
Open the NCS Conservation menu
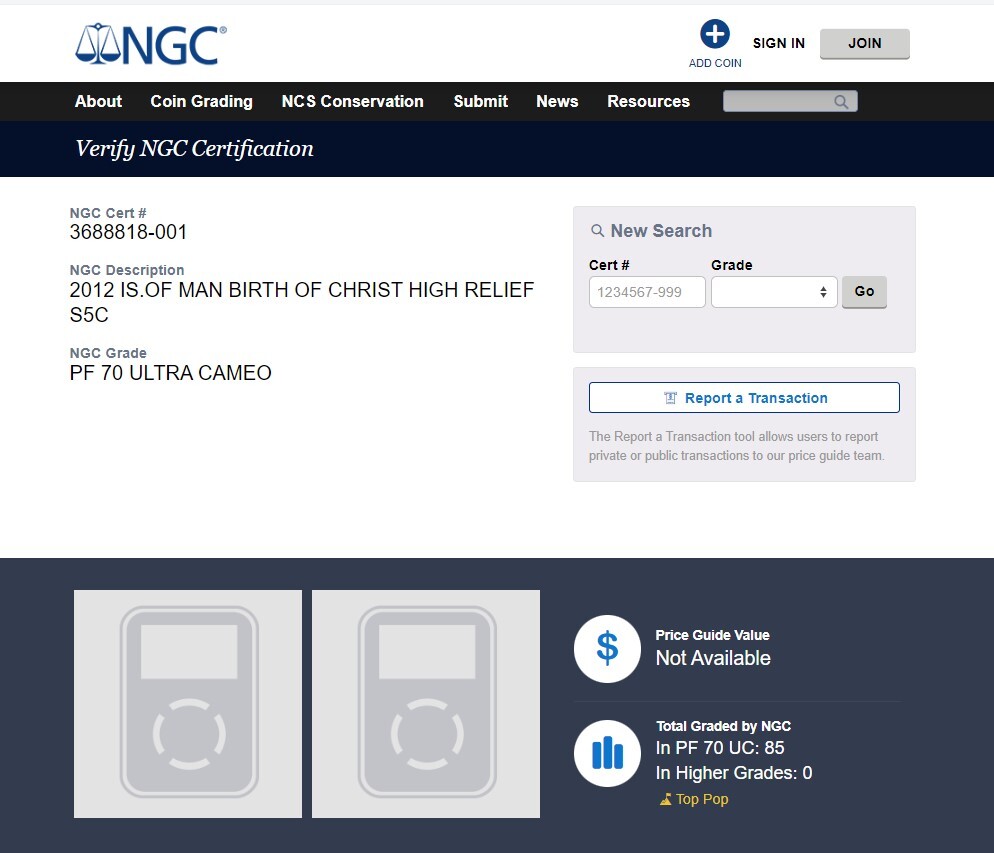click(x=352, y=101)
